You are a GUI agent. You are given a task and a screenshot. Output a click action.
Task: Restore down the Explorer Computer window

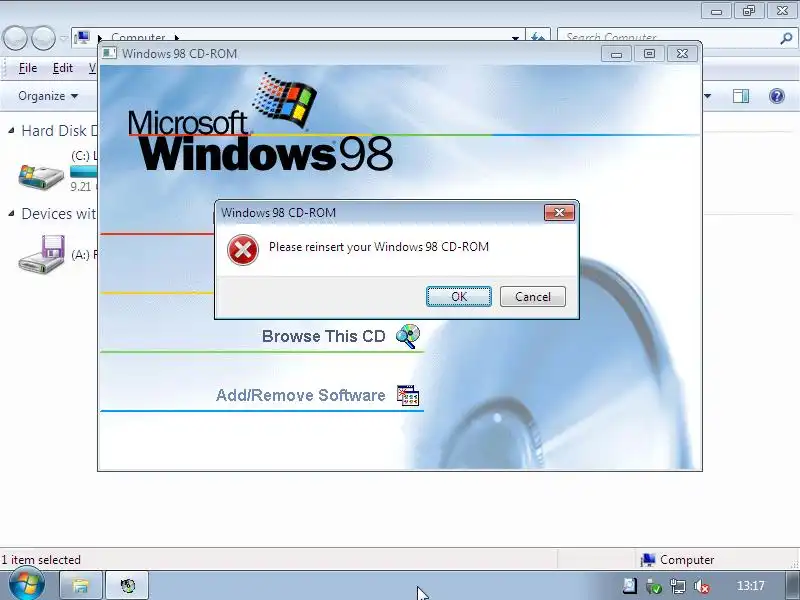[748, 10]
